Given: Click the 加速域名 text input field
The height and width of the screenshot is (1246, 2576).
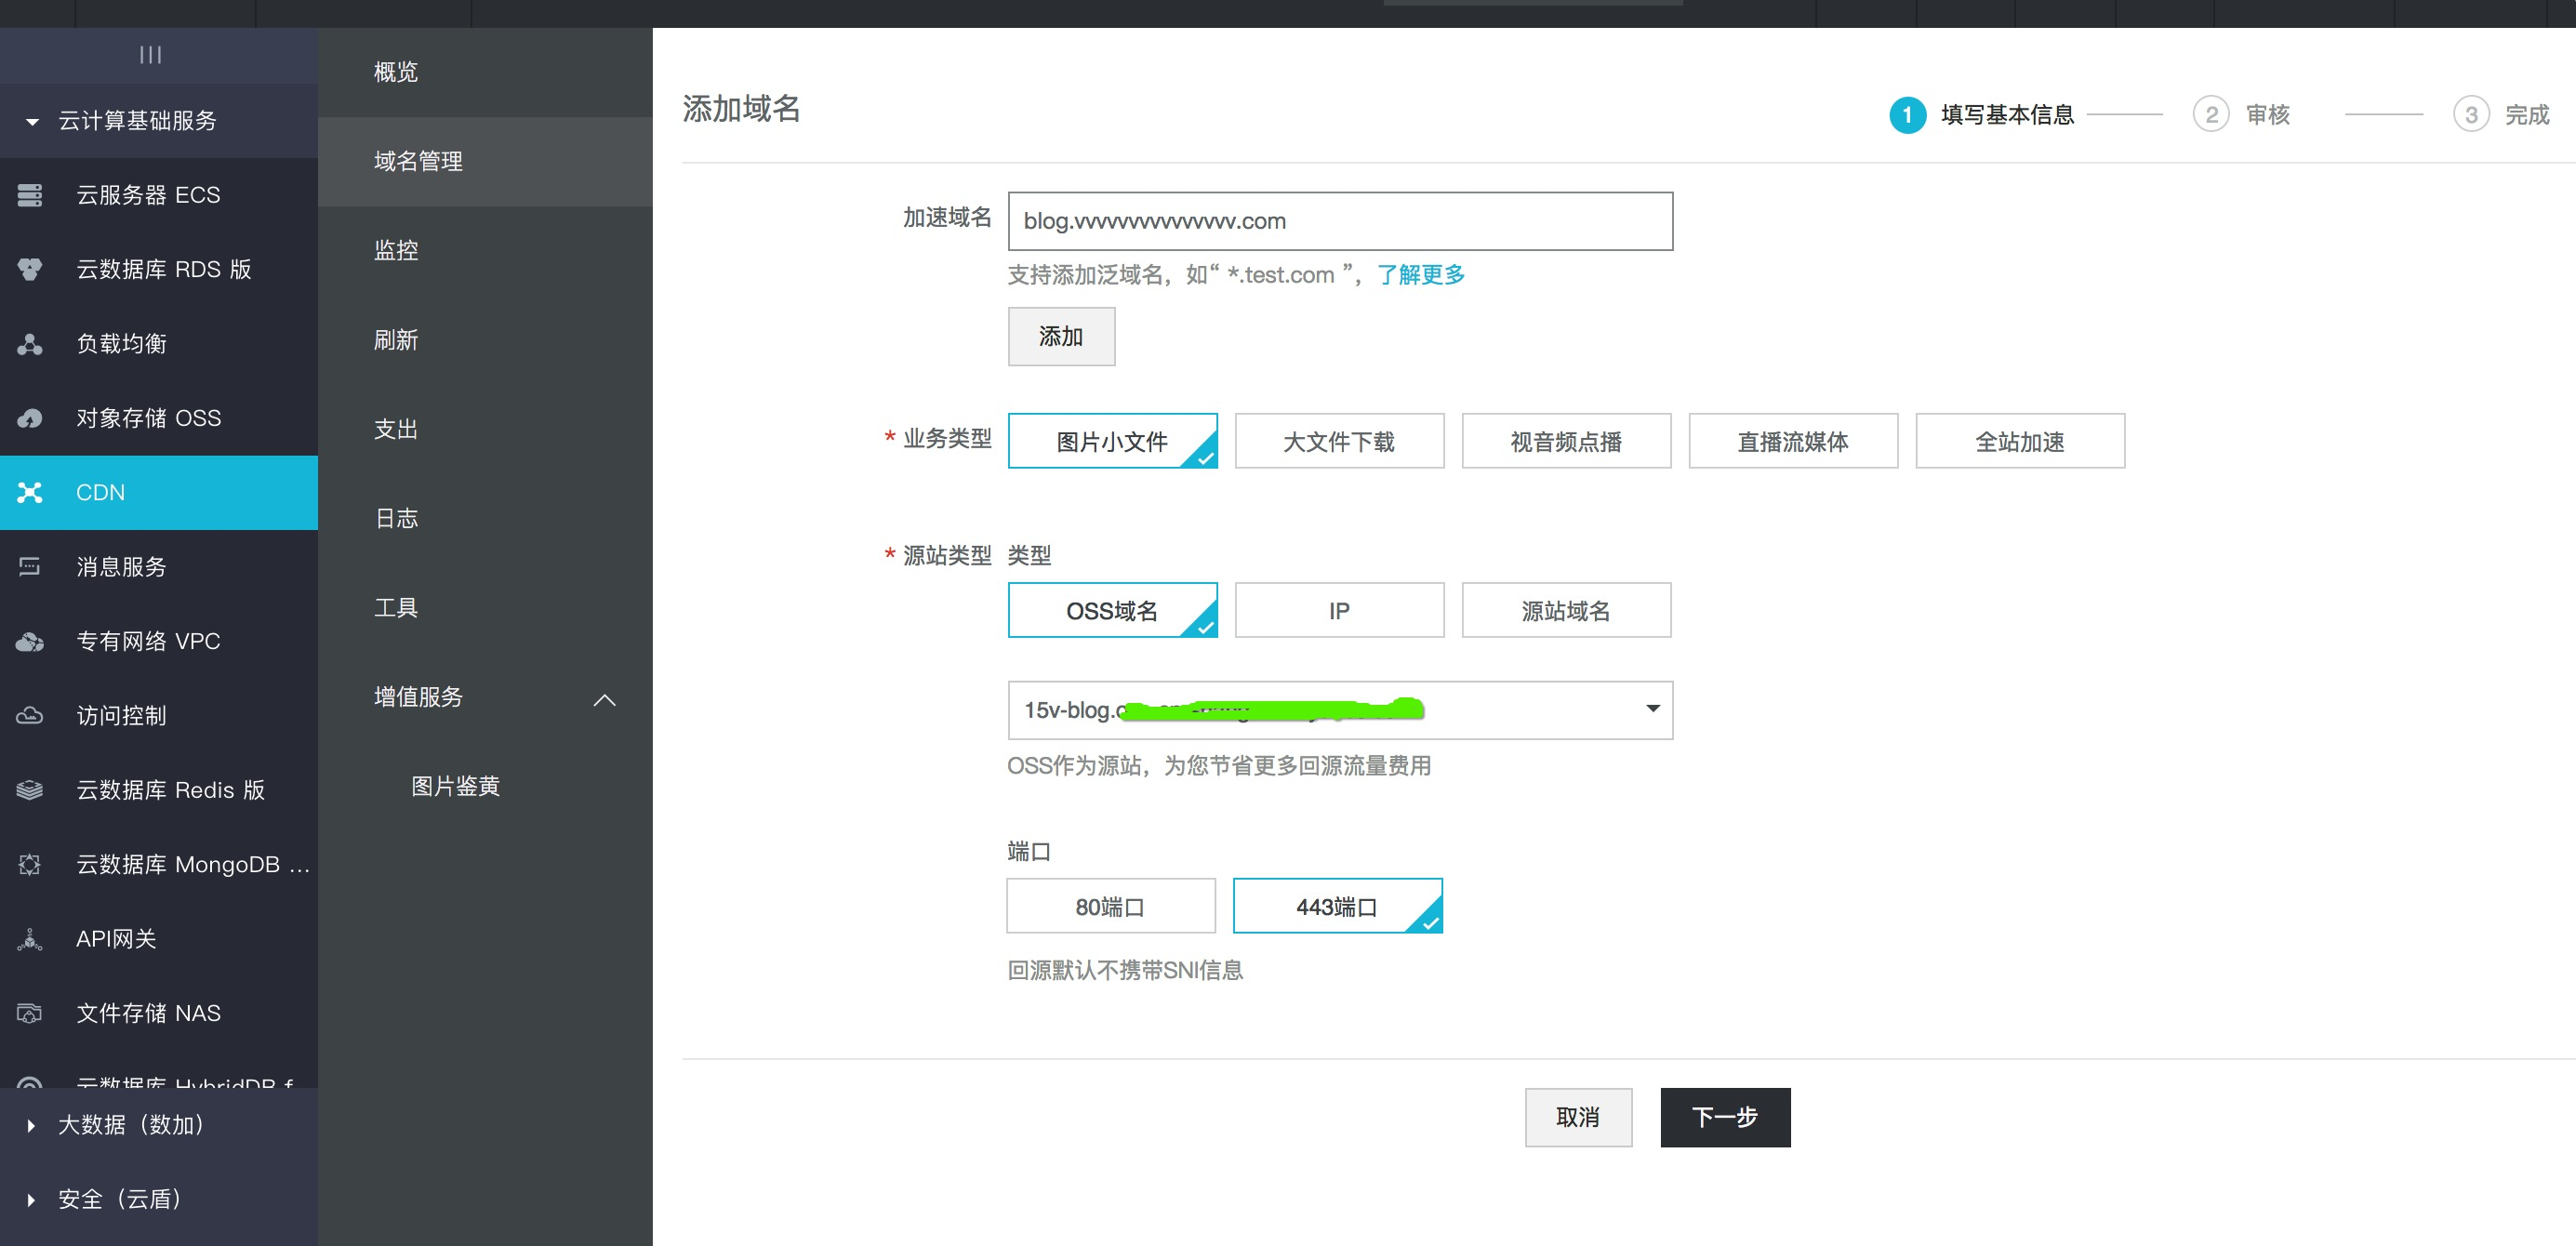Looking at the screenshot, I should (x=1339, y=221).
